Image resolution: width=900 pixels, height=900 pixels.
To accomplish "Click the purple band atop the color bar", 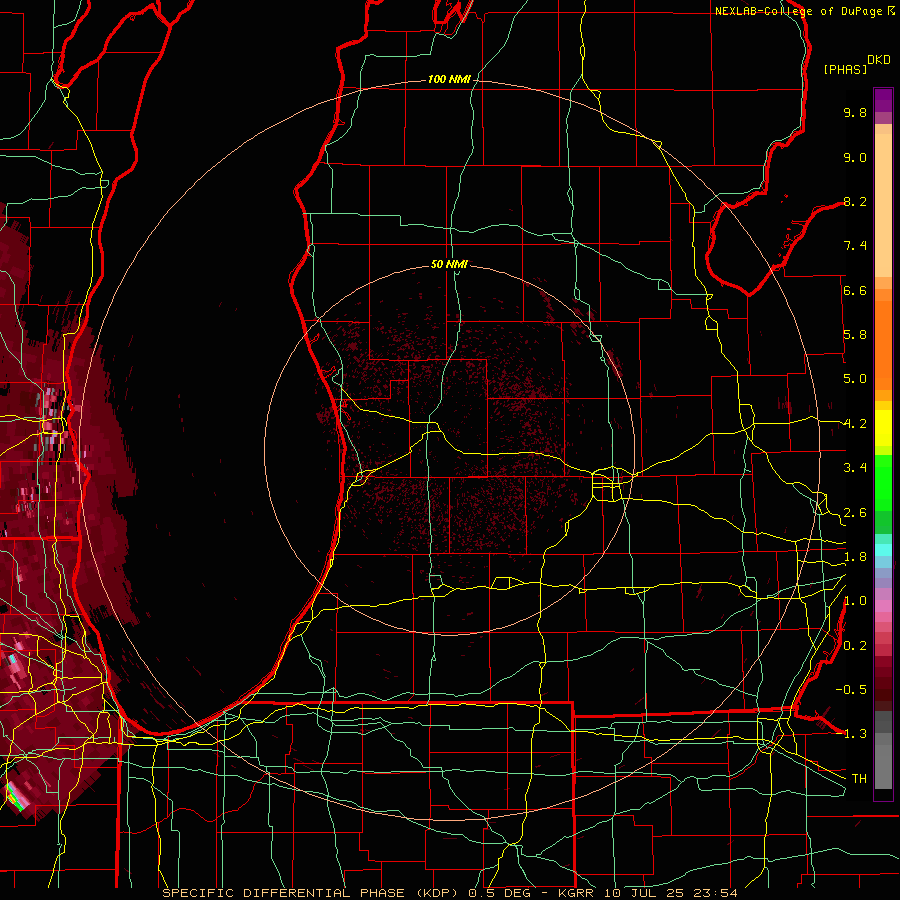I will point(883,100).
